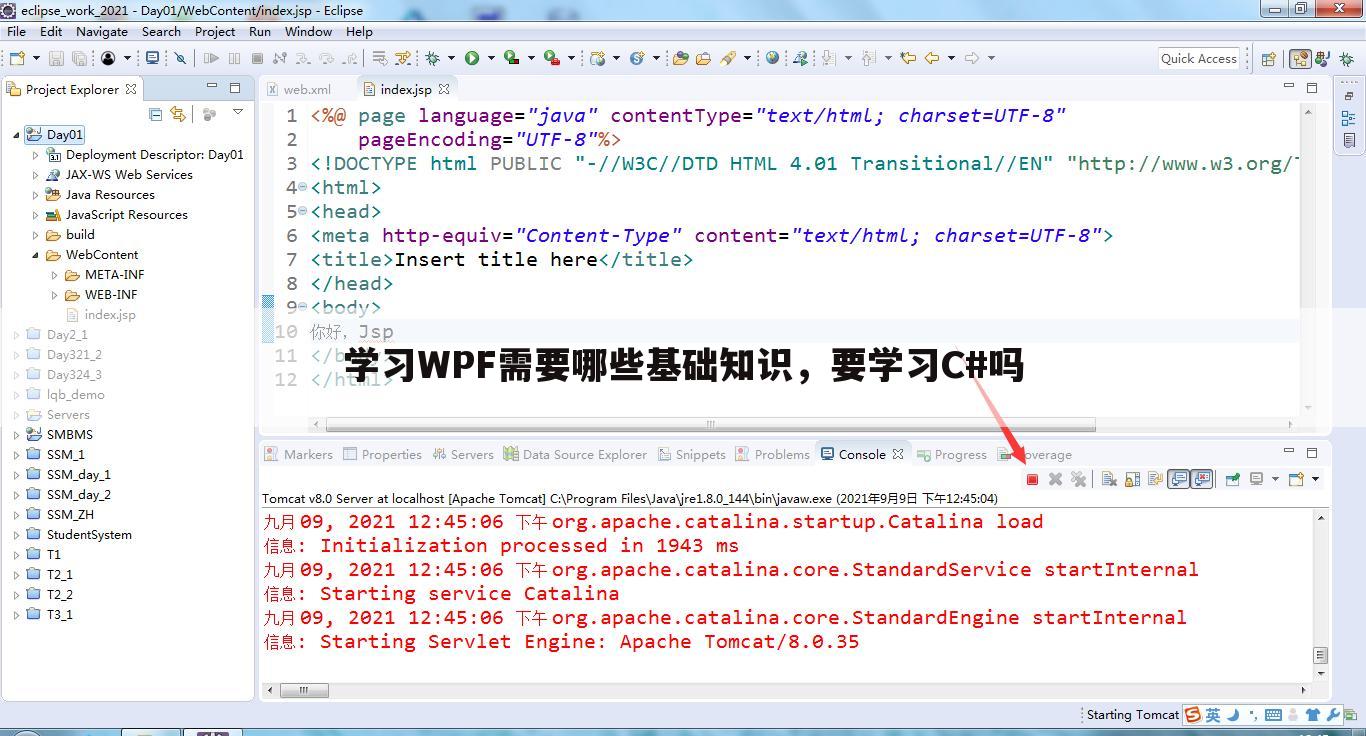Screen dimensions: 1366x736
Task: Expand the StudentSystem project
Action: (x=17, y=534)
